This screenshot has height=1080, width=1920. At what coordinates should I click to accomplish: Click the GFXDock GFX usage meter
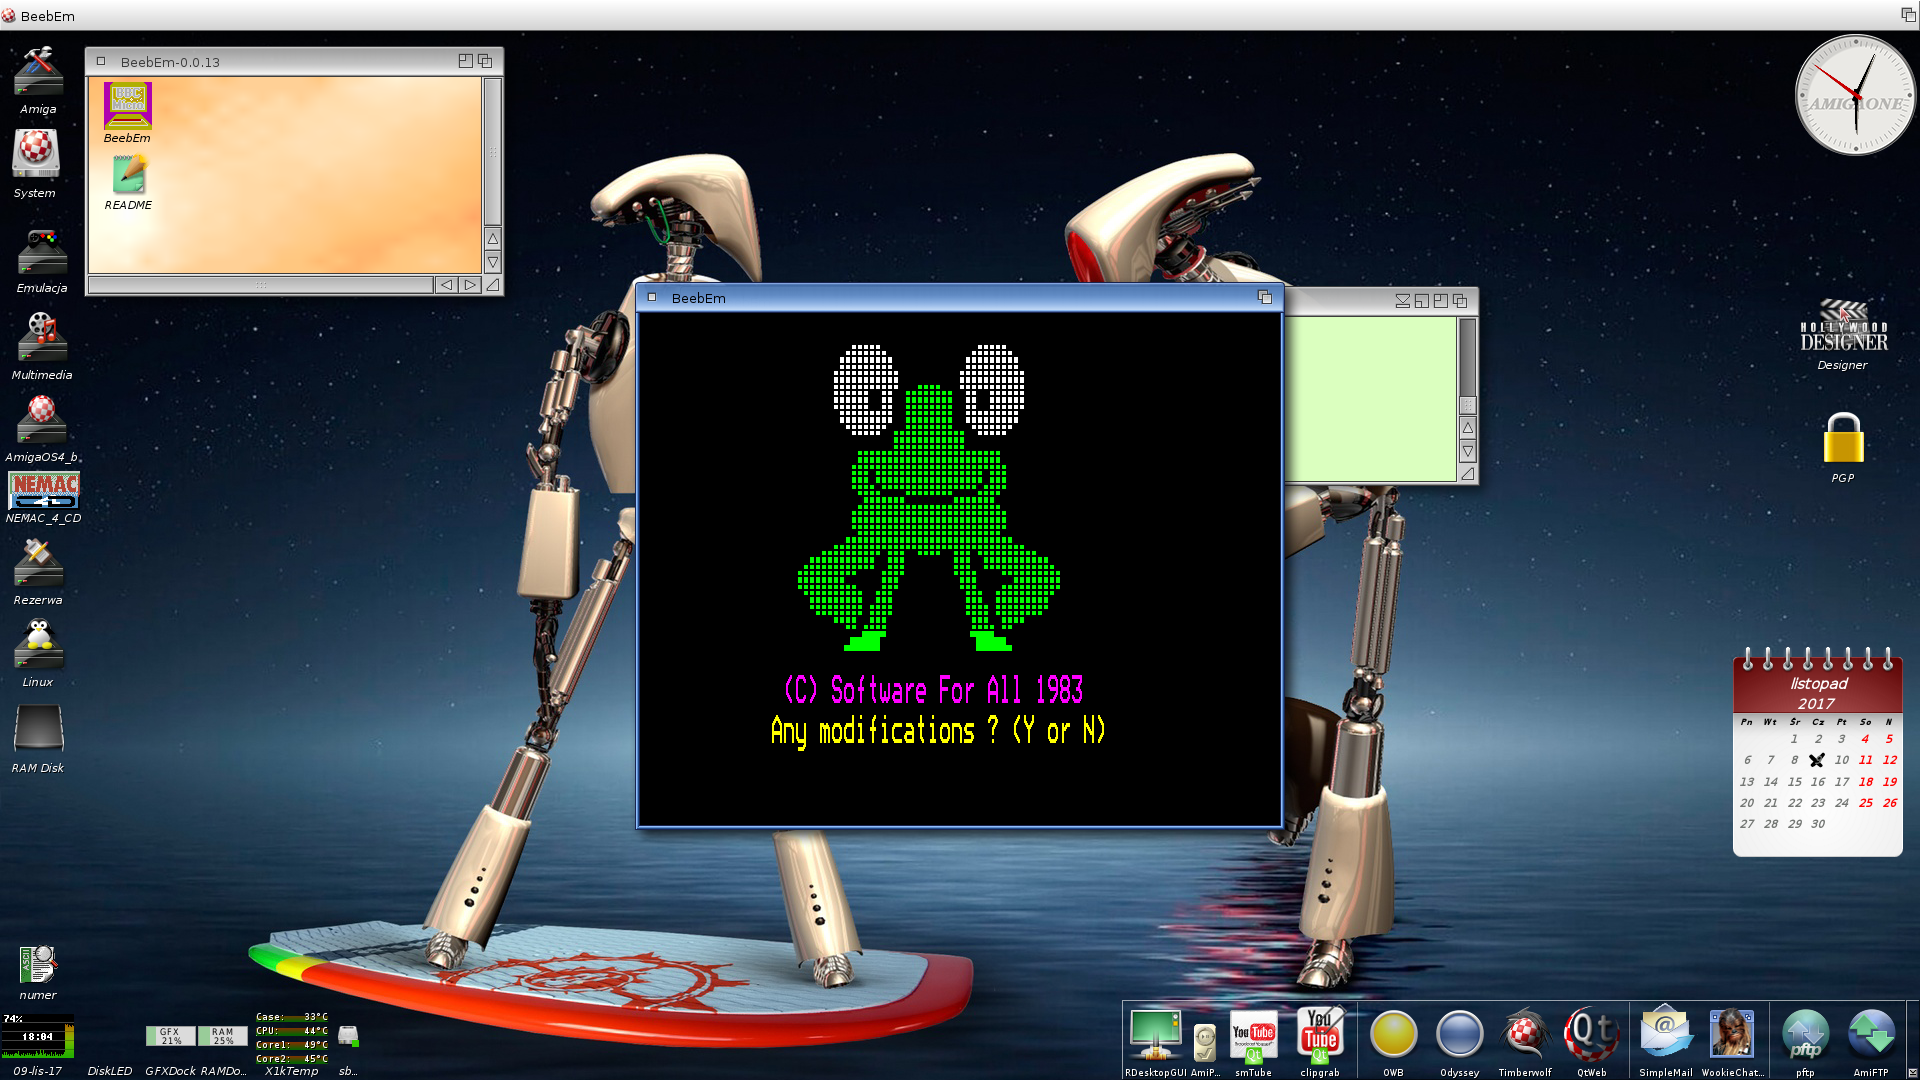click(171, 1036)
